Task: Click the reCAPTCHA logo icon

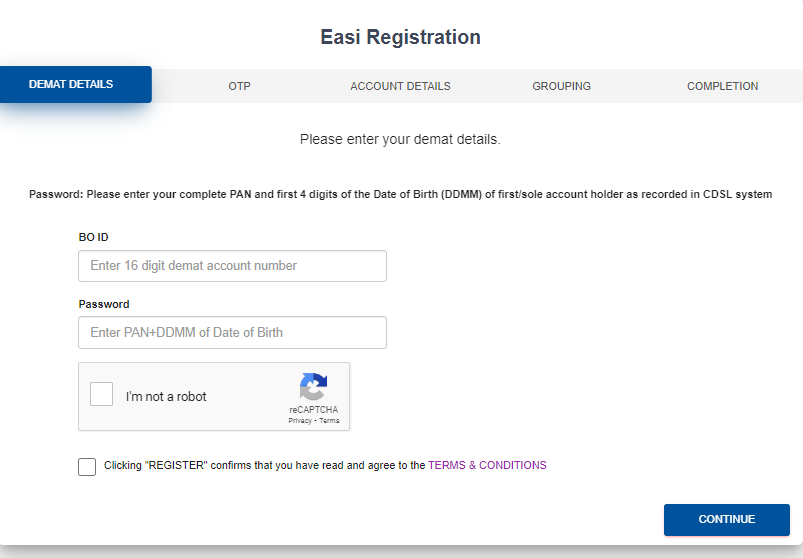Action: click(x=313, y=387)
